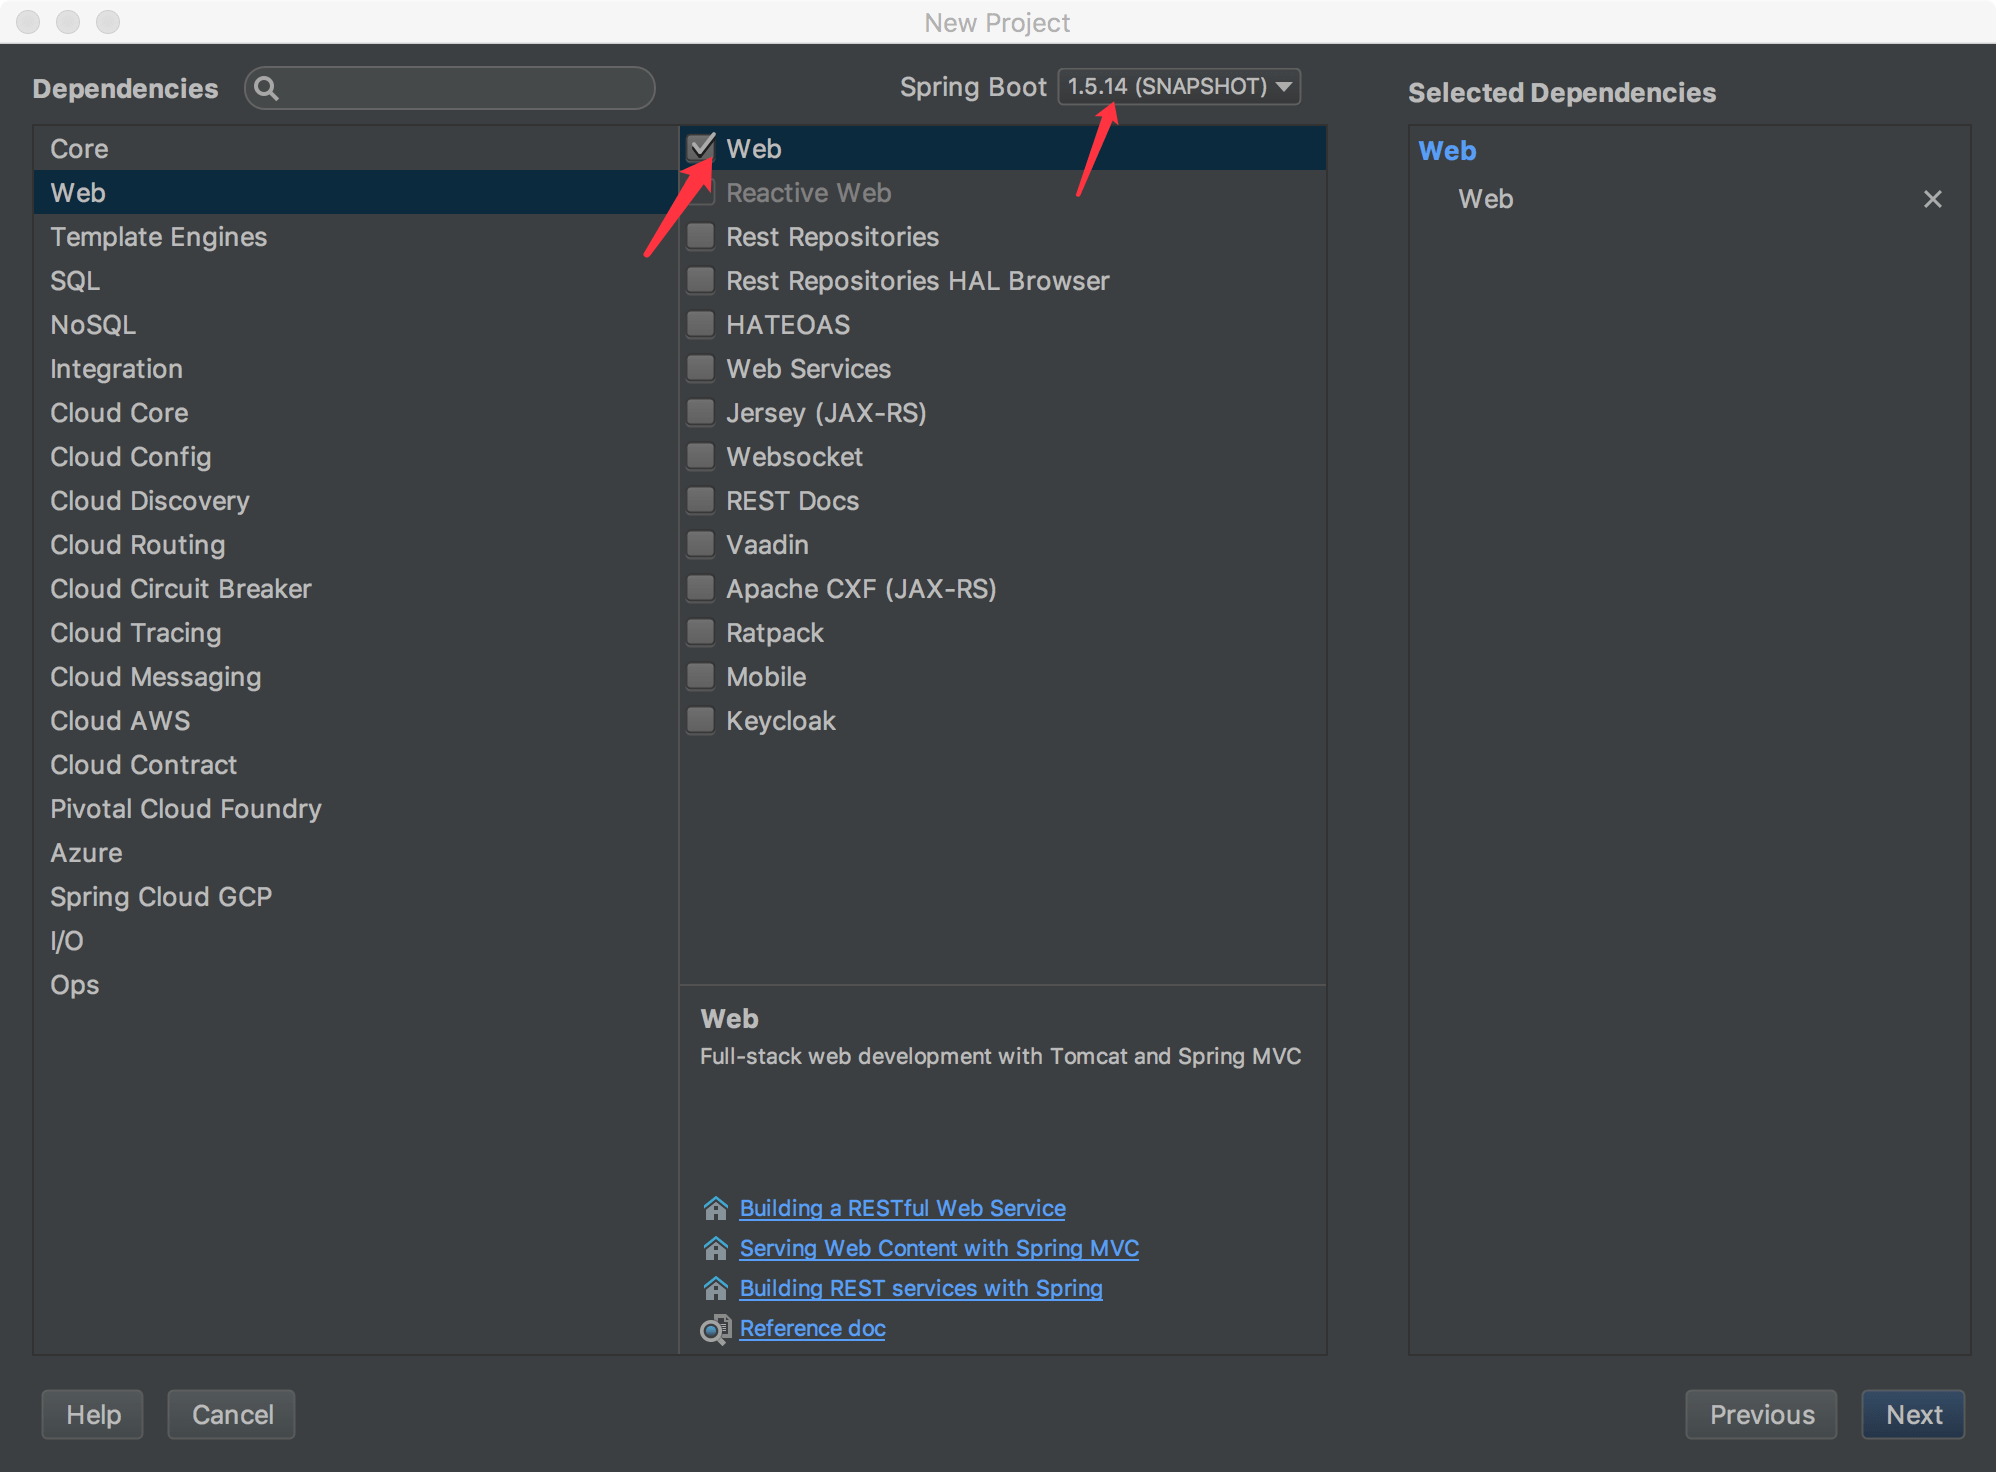Screen dimensions: 1996x1472
Task: Remove Web from Selected Dependencies
Action: (x=1932, y=199)
